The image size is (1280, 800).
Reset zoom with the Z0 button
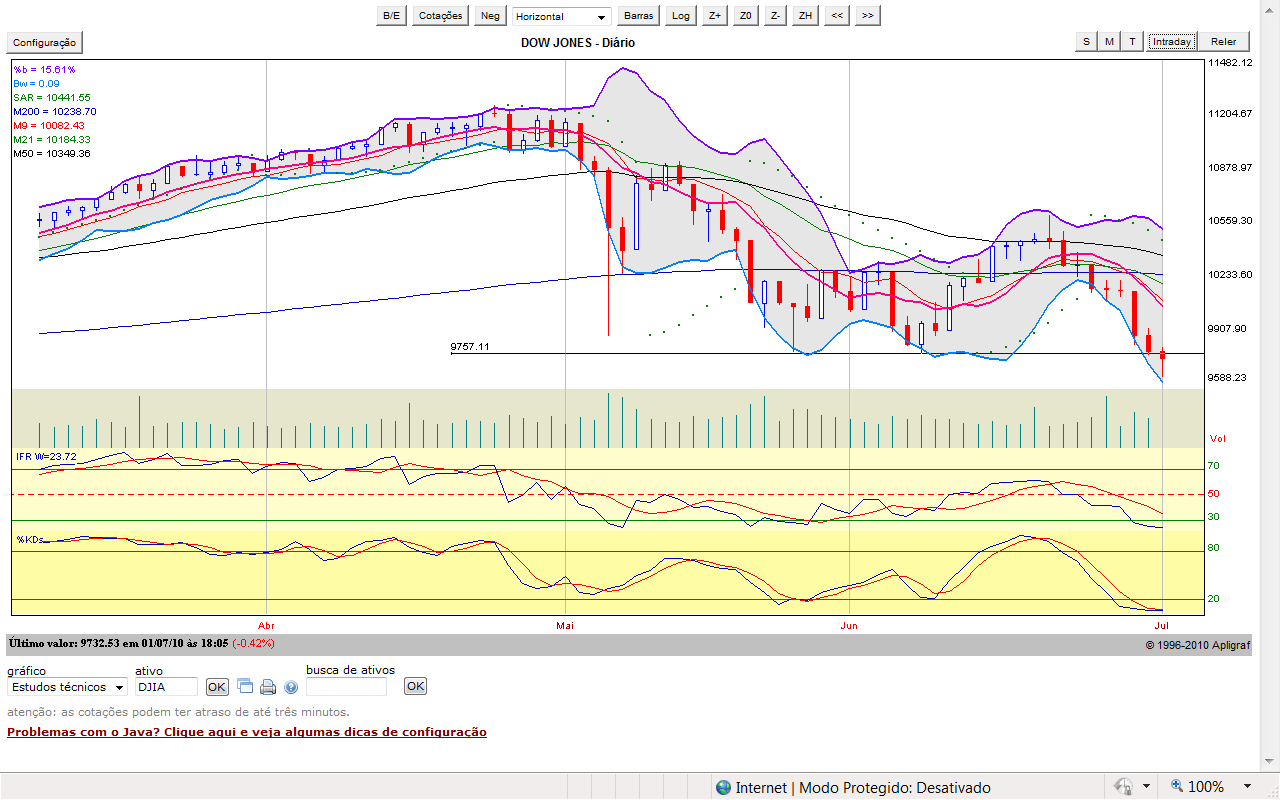(745, 16)
